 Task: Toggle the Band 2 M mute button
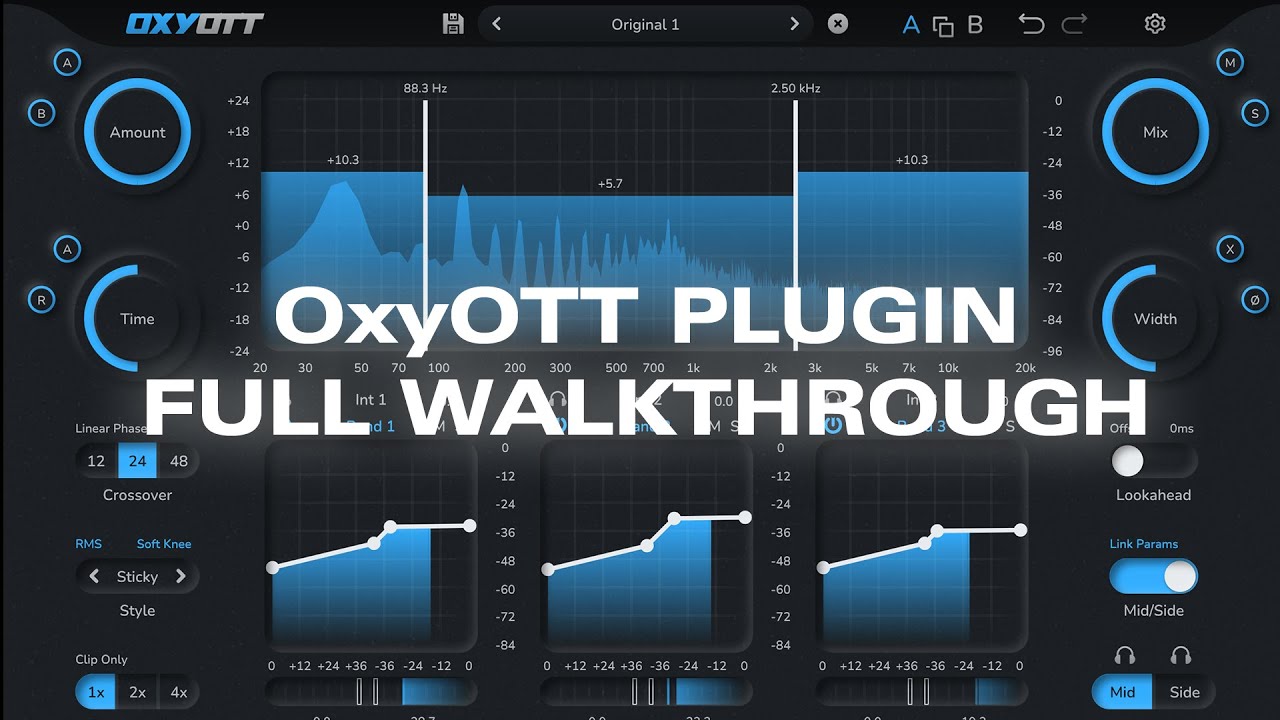[714, 427]
